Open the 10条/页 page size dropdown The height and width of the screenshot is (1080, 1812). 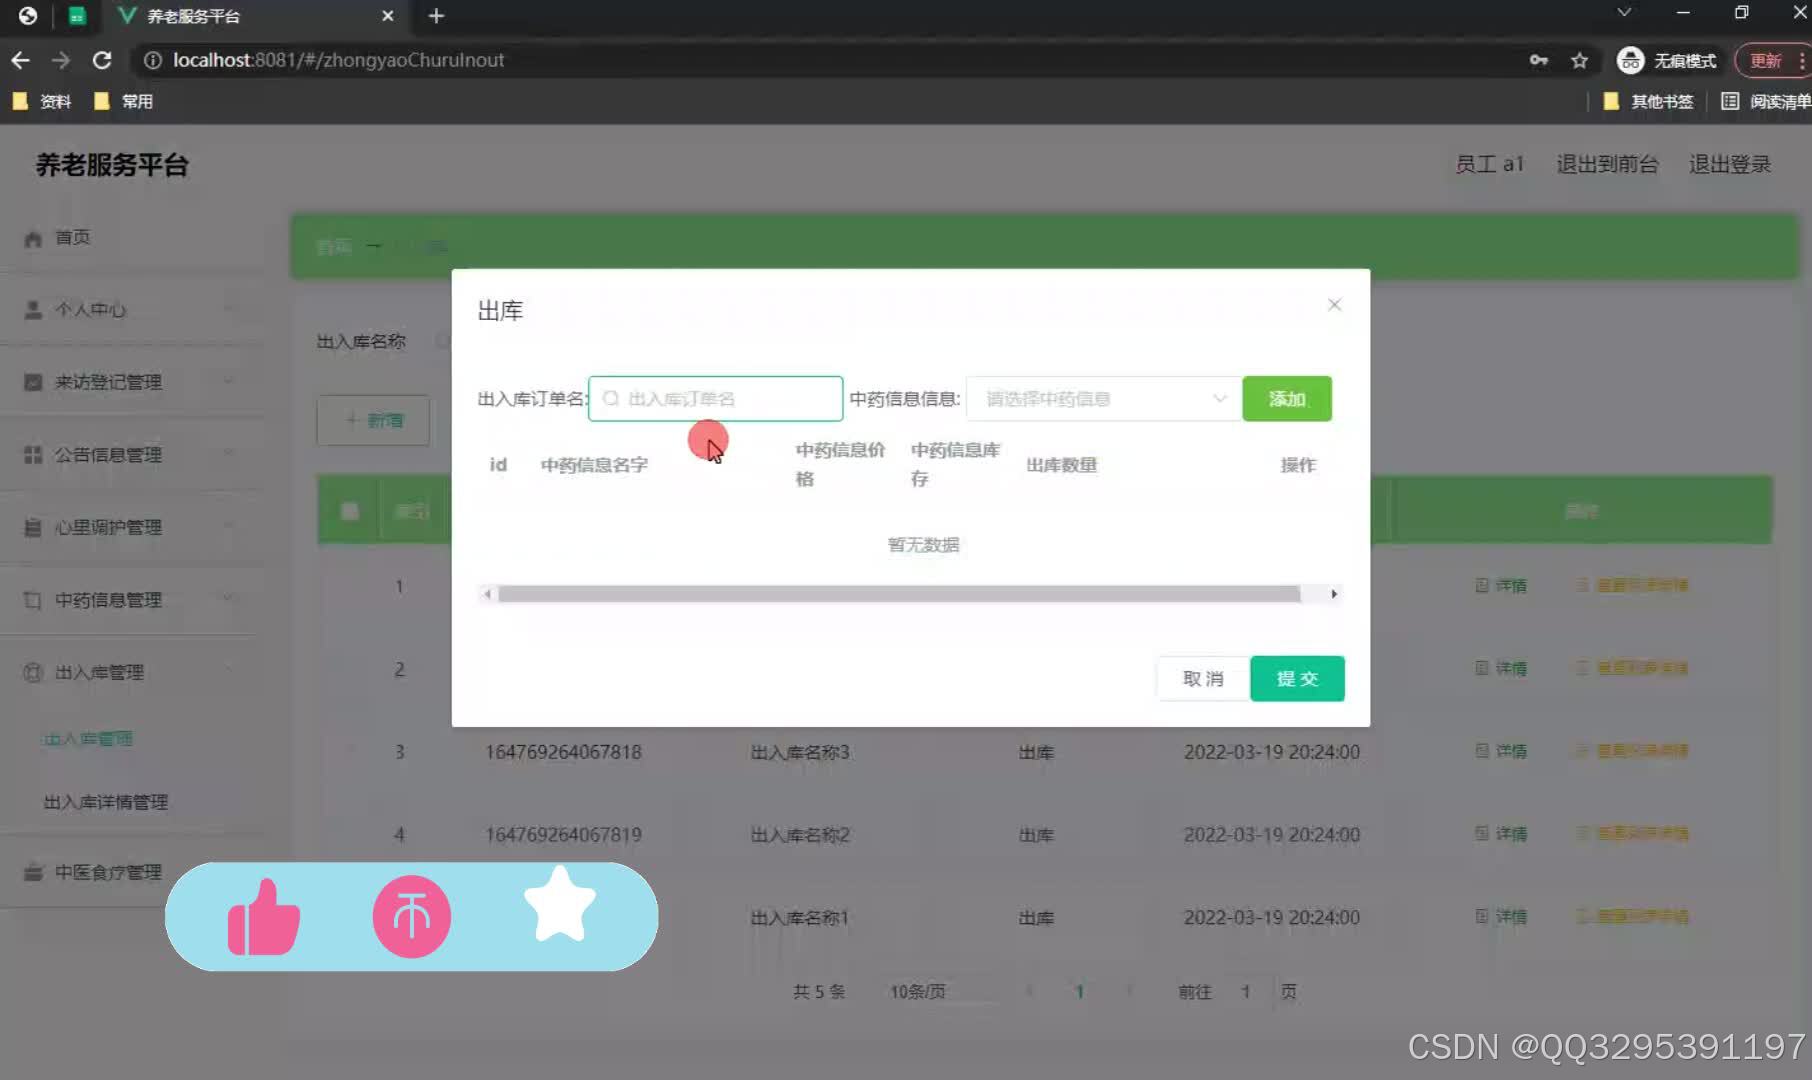tap(940, 991)
